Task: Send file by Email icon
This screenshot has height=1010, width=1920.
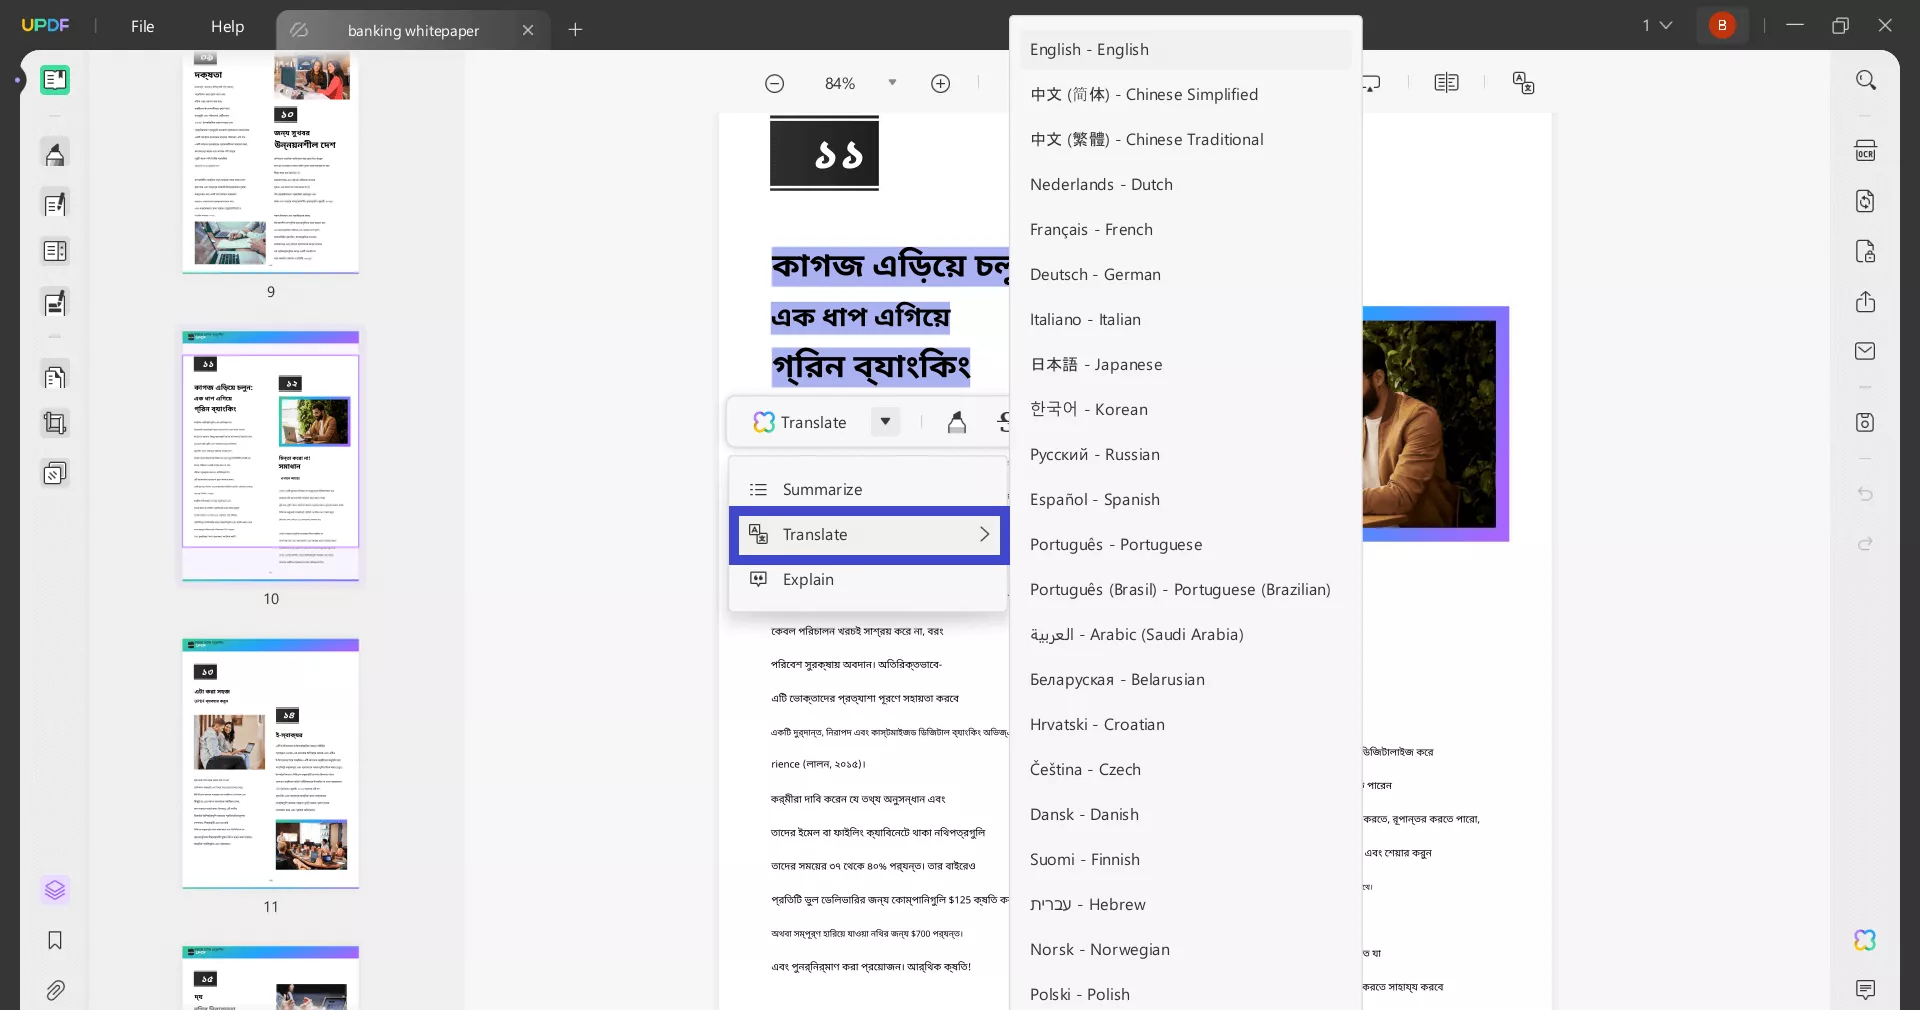Action: (1866, 351)
